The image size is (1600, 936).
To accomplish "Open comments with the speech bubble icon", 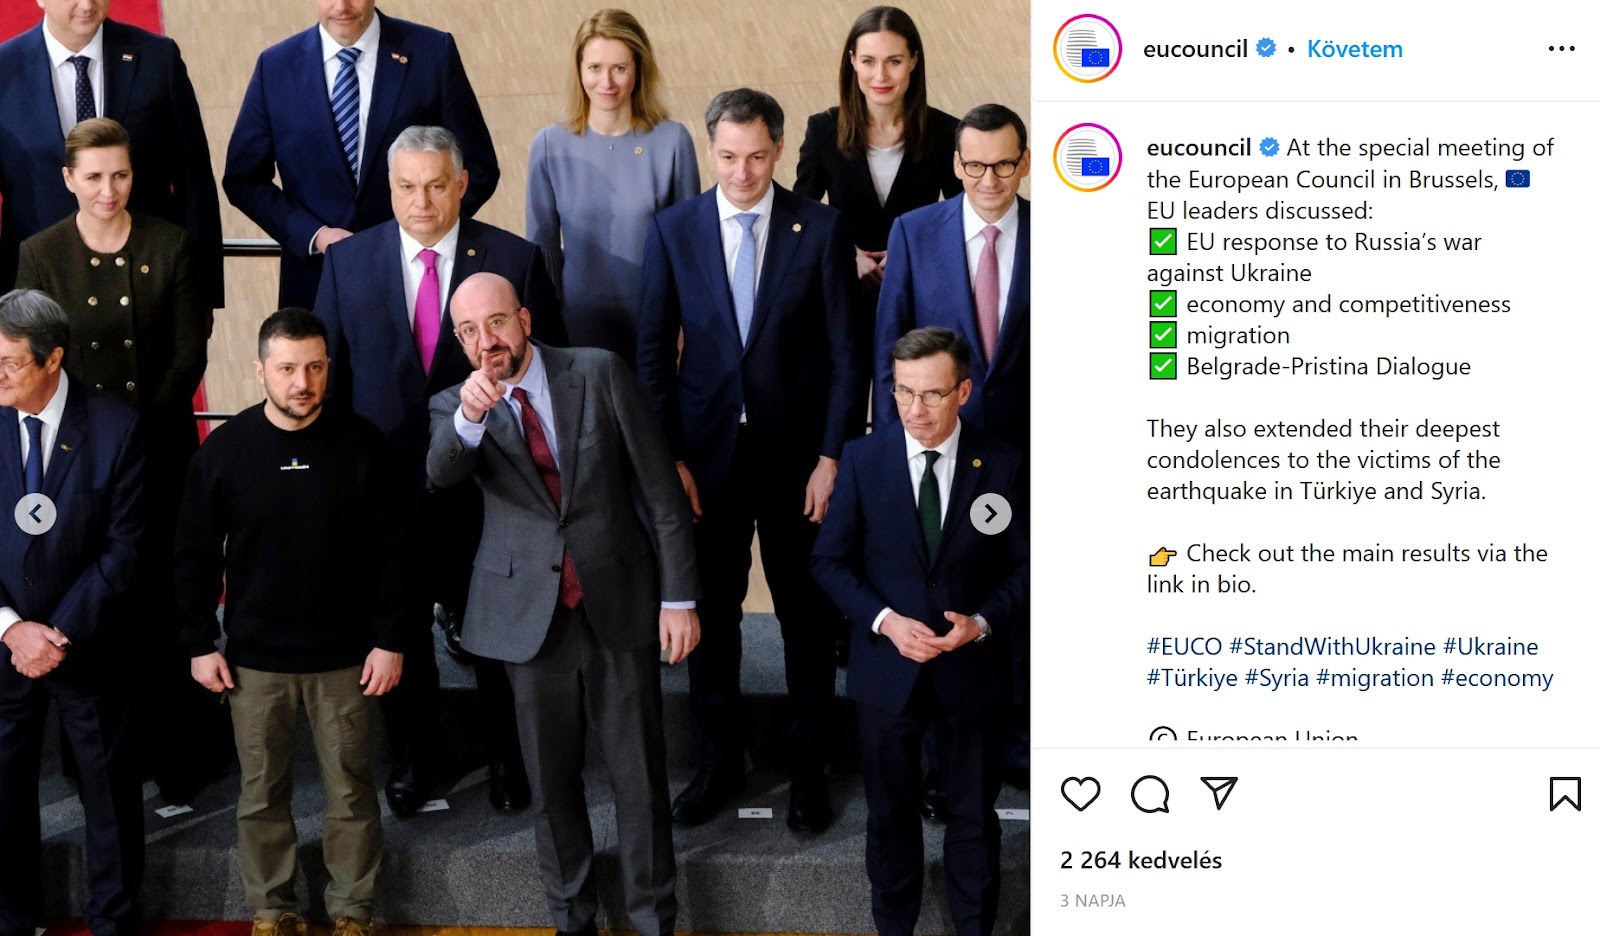I will coord(1150,794).
